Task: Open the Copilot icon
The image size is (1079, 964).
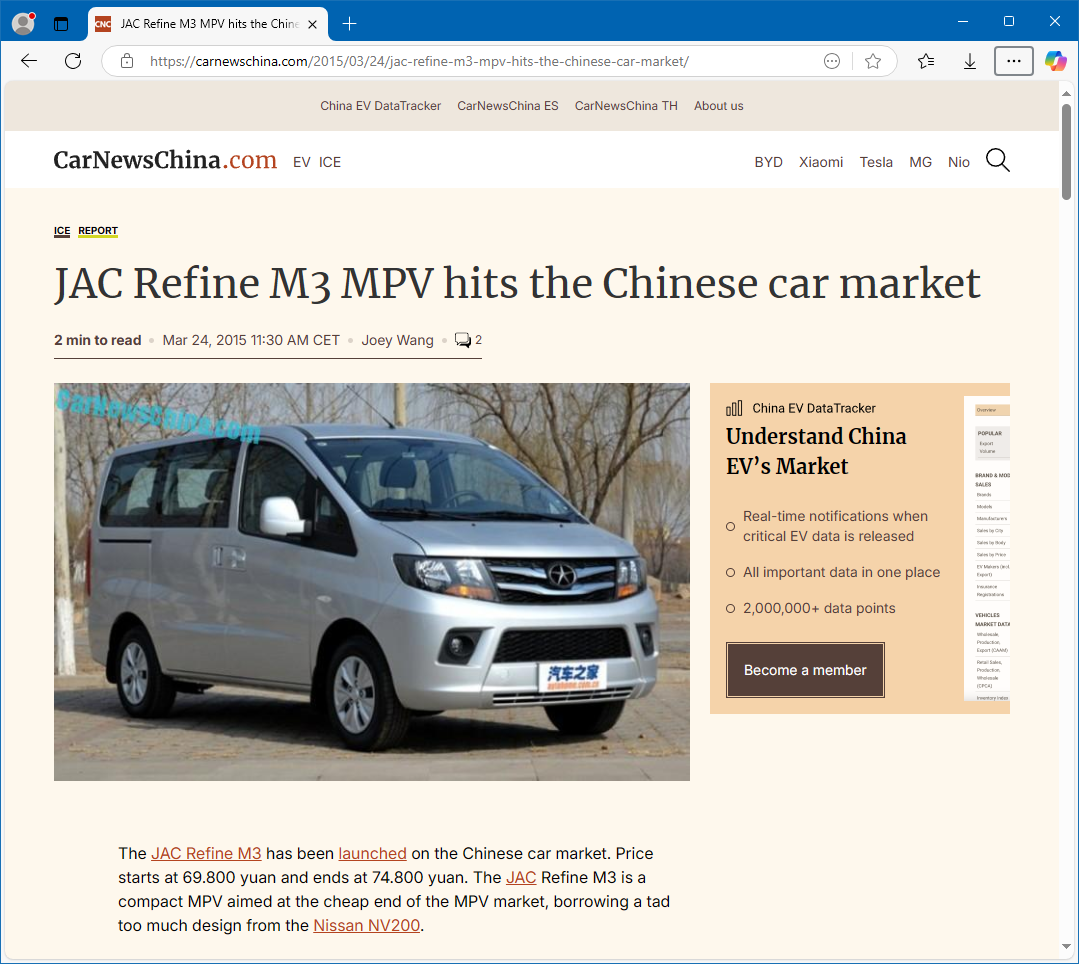Action: tap(1055, 61)
